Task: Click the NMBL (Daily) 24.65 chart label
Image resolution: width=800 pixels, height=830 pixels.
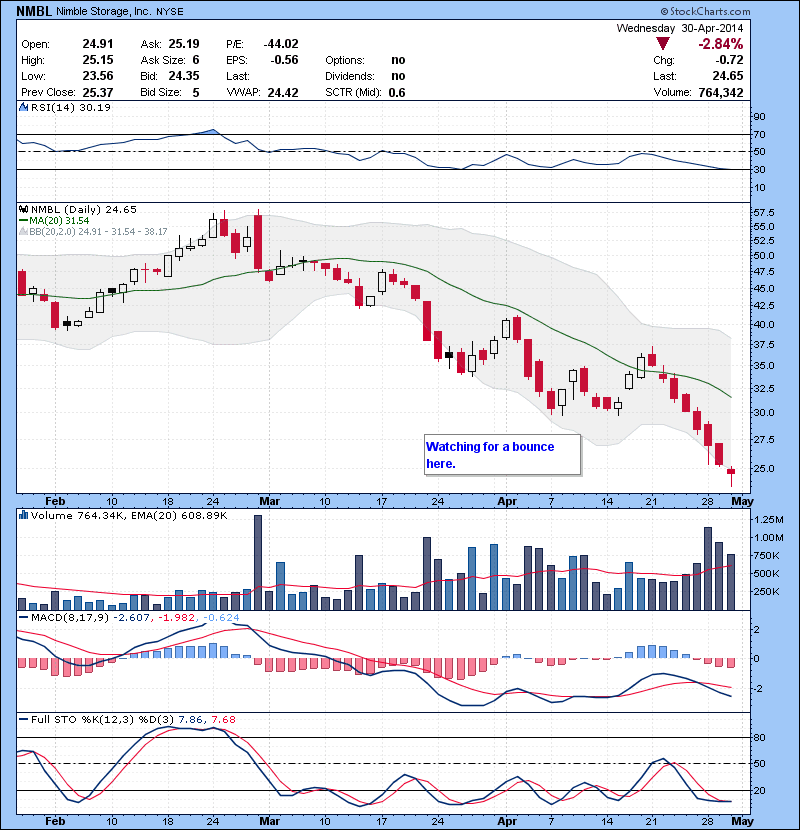Action: pyautogui.click(x=84, y=210)
